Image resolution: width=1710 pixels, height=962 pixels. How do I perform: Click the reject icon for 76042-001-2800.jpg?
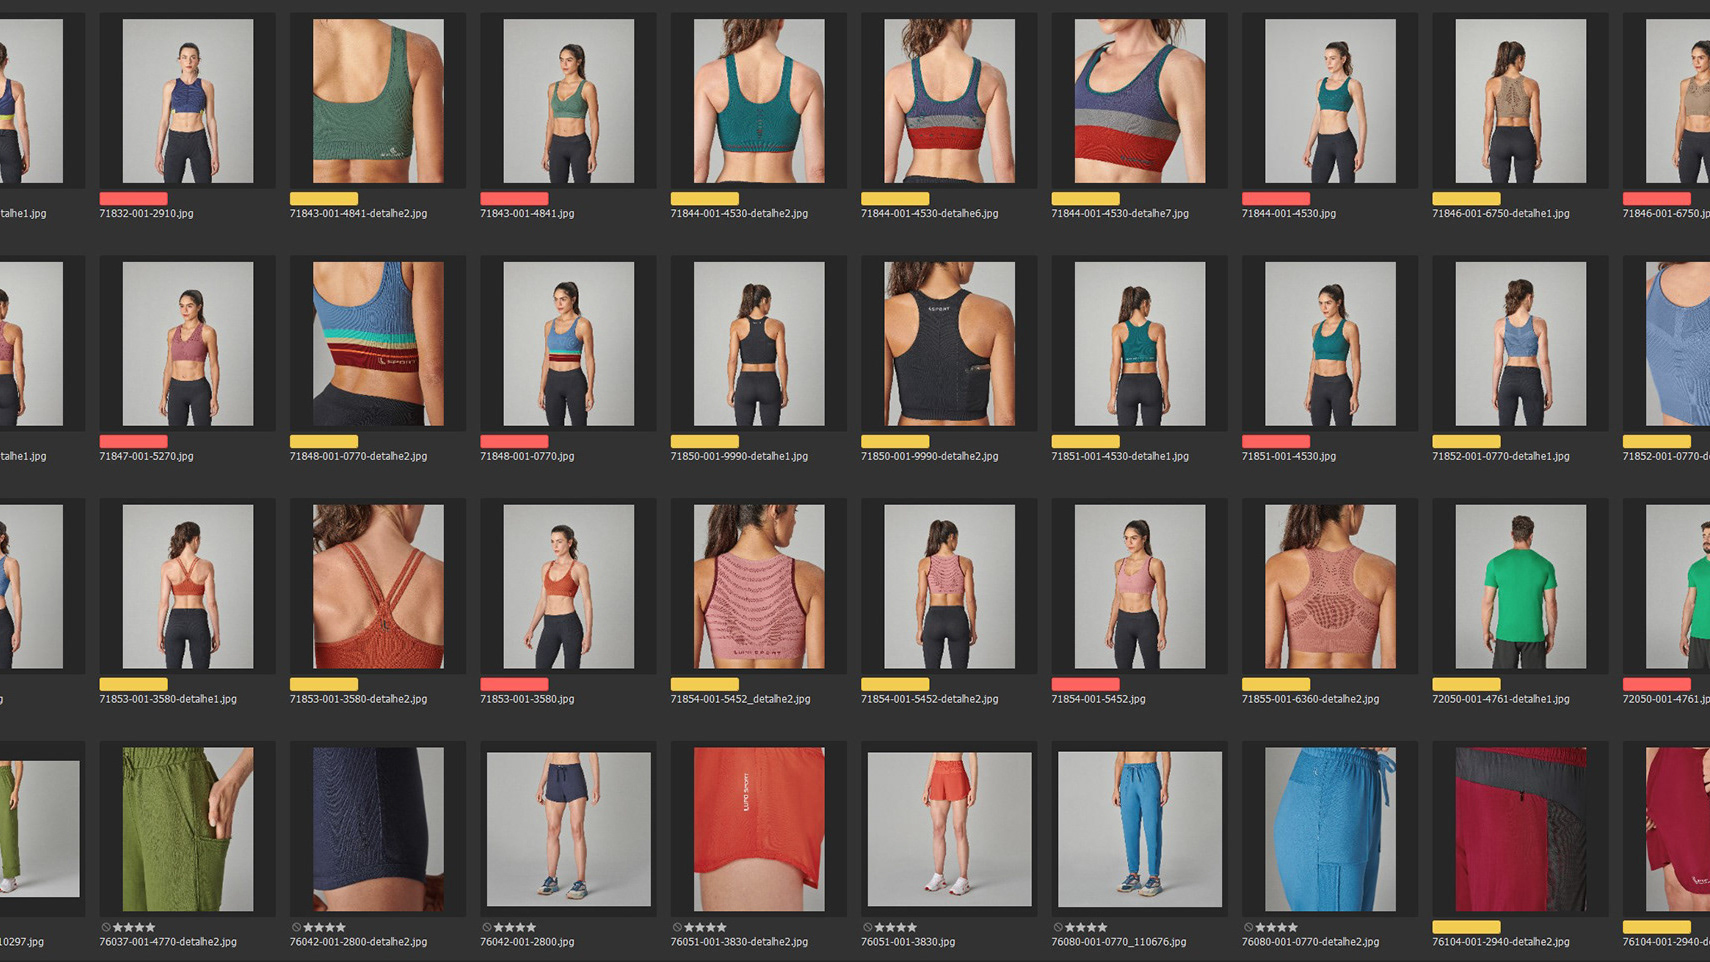click(x=487, y=927)
